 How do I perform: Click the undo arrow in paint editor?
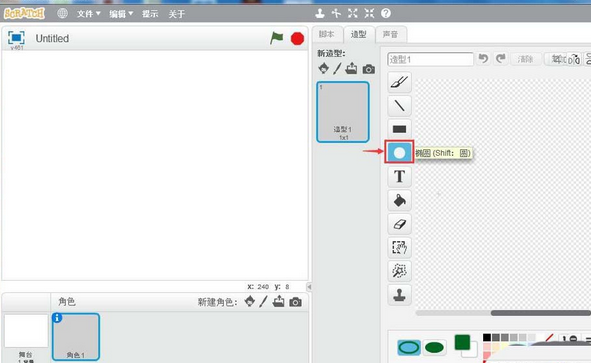pos(483,59)
